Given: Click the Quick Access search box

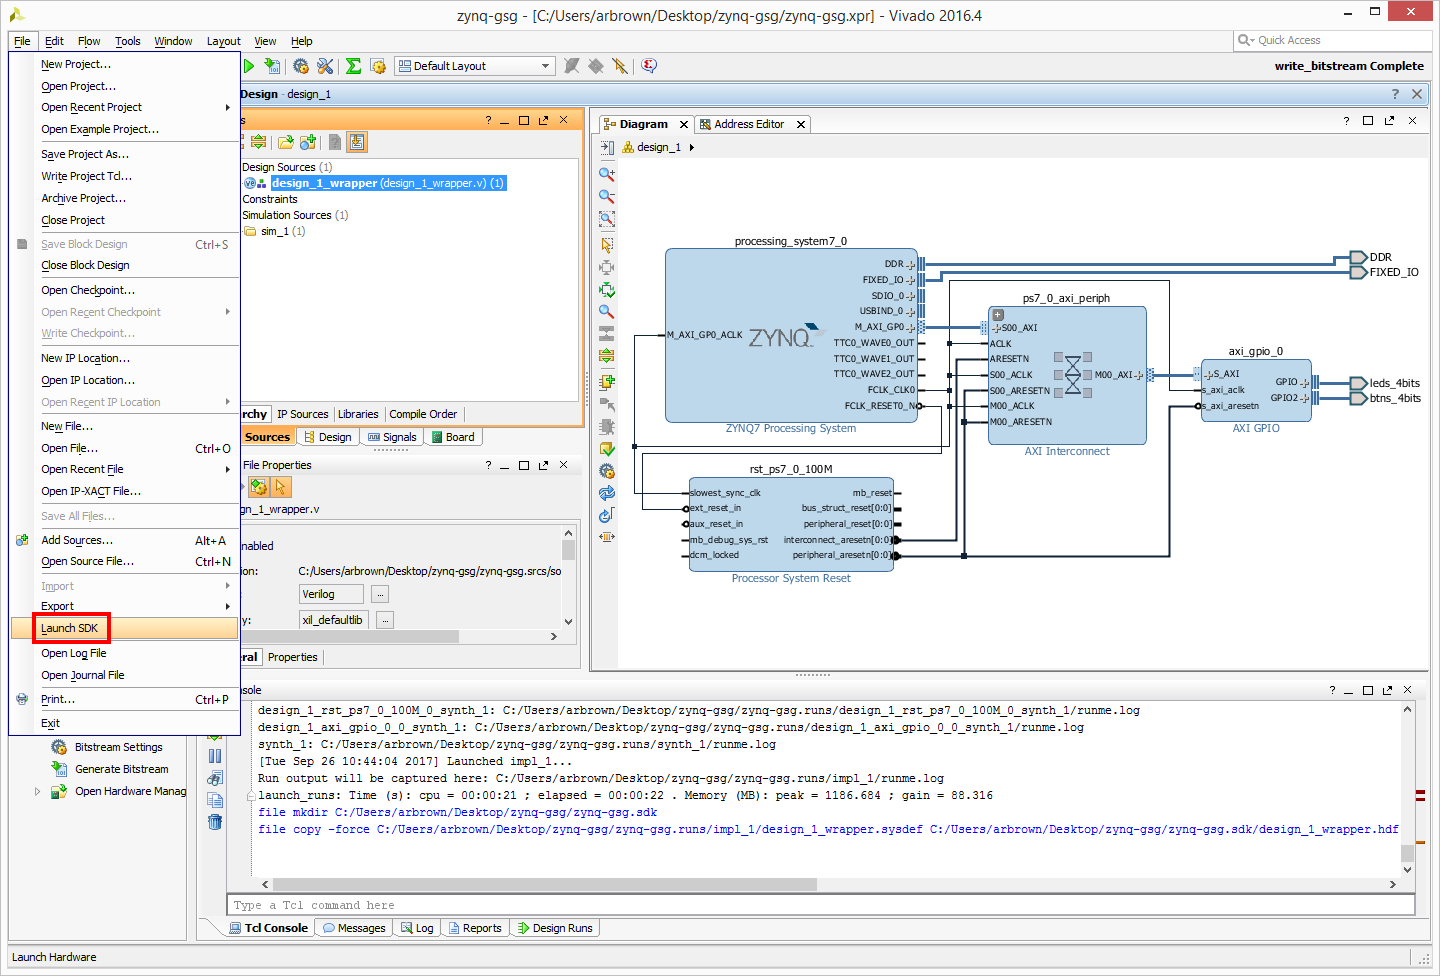Looking at the screenshot, I should [1333, 40].
